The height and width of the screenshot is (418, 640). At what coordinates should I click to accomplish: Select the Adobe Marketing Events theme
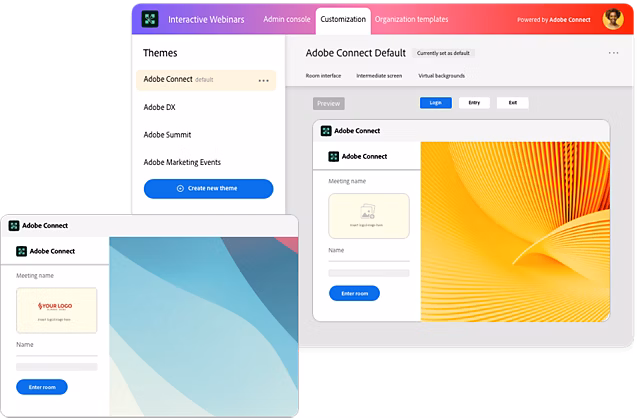pos(182,162)
